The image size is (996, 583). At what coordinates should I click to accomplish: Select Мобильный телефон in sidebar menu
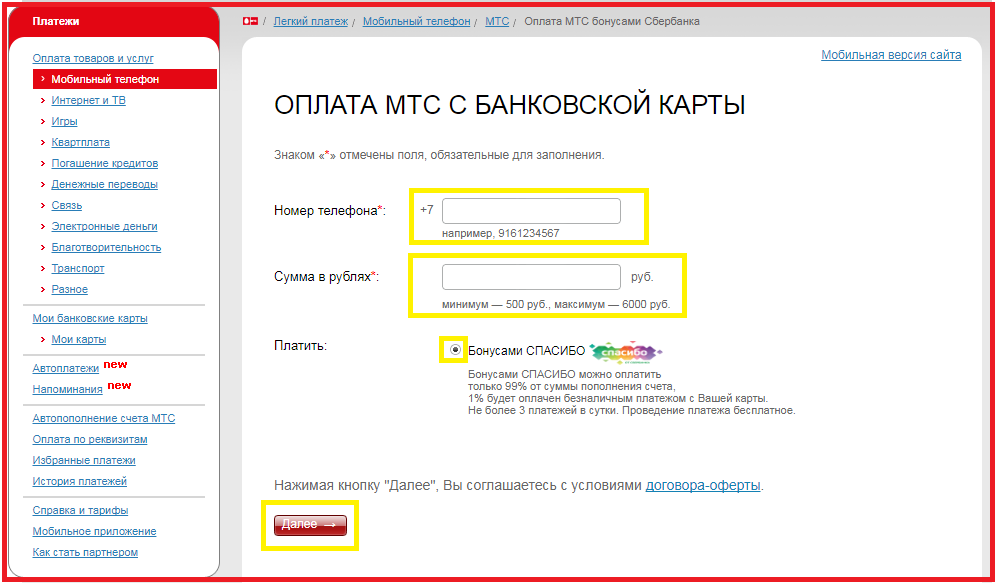[x=125, y=79]
